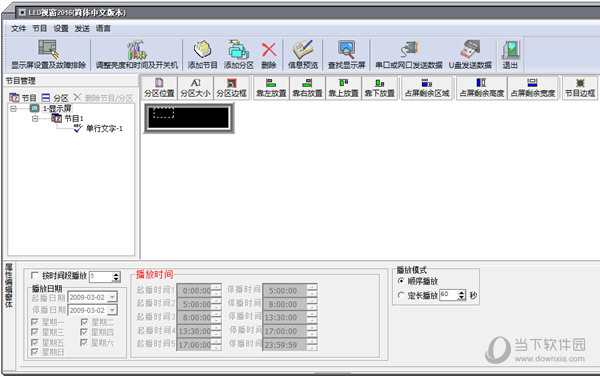Click 分区大小 tool

coord(195,88)
